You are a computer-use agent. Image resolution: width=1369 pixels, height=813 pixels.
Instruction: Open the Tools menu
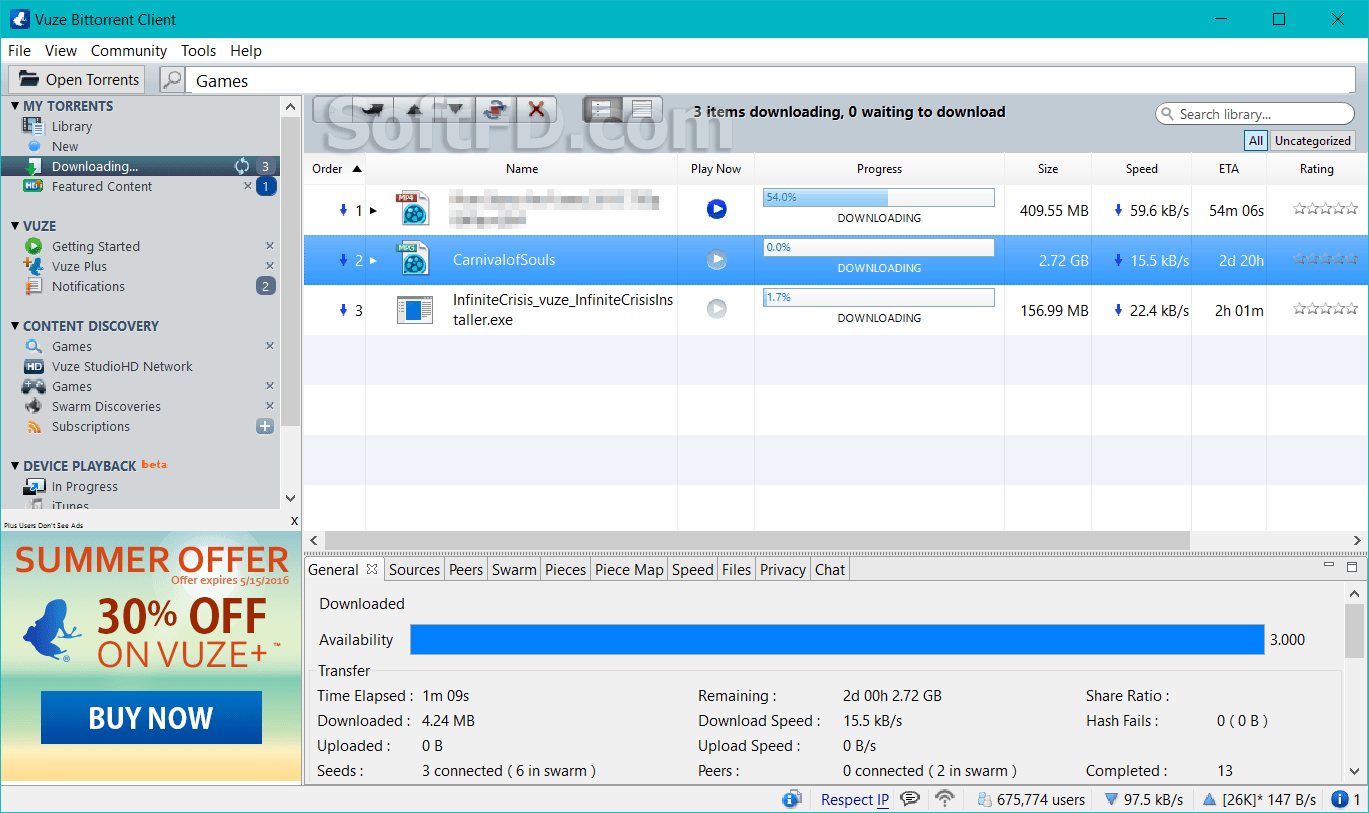pyautogui.click(x=198, y=51)
